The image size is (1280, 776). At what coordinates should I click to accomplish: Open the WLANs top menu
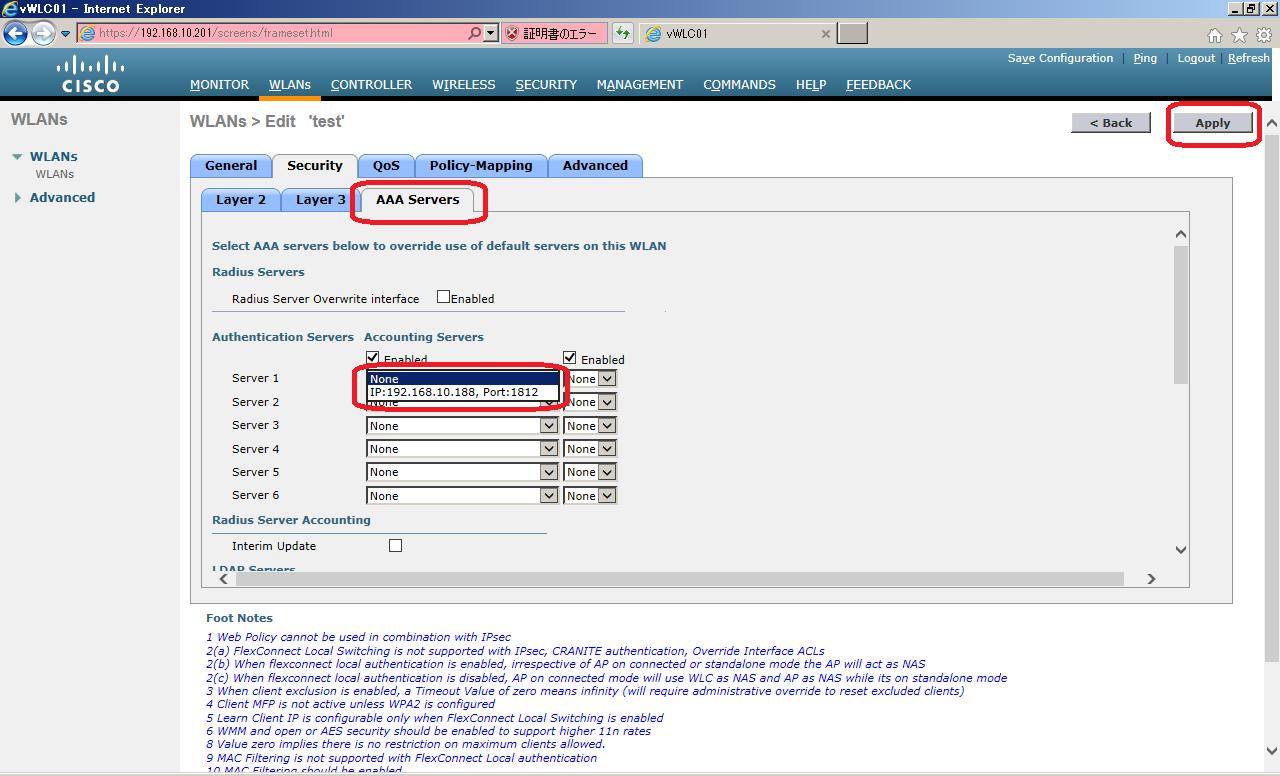tap(290, 85)
